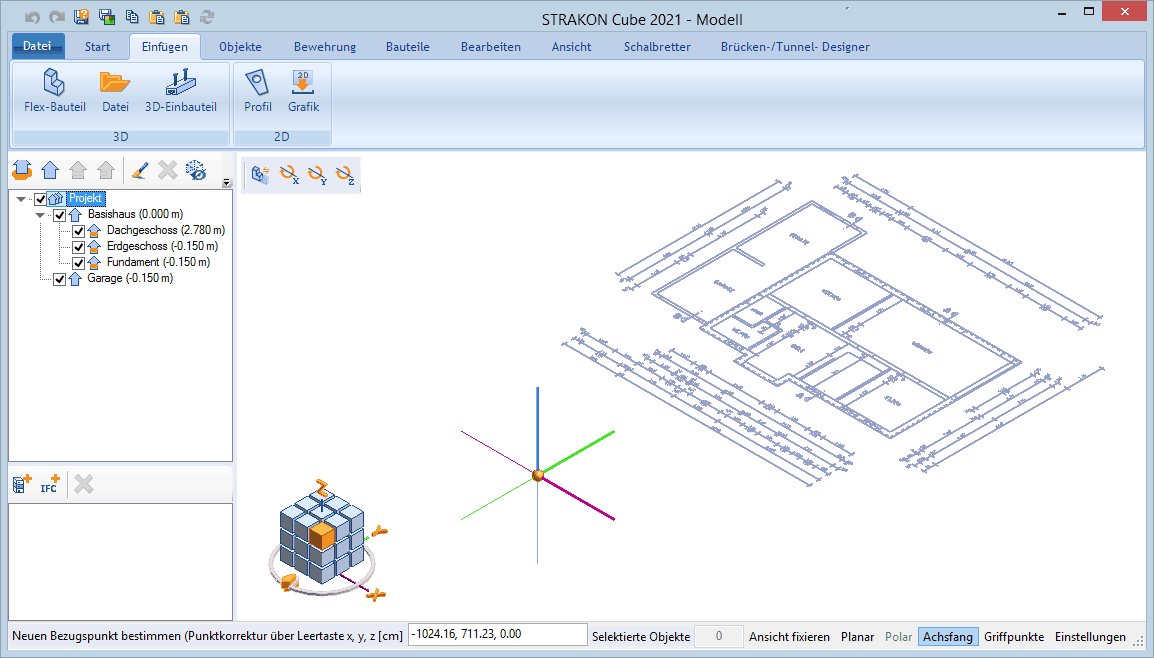The height and width of the screenshot is (658, 1154).
Task: Select Dachgeschoss (2.780 m) in the tree
Action: tap(166, 230)
